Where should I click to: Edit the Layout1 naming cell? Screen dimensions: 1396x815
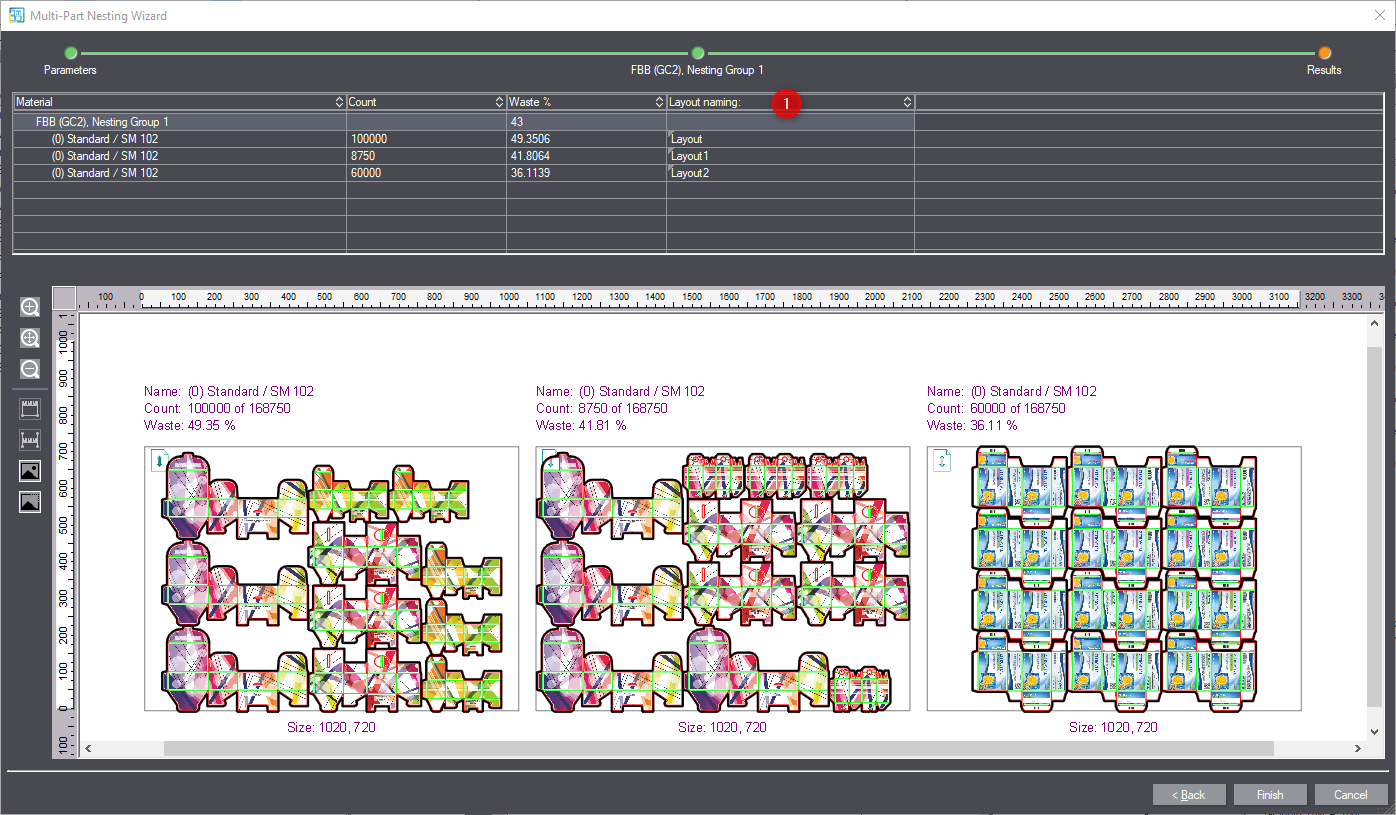tap(789, 156)
